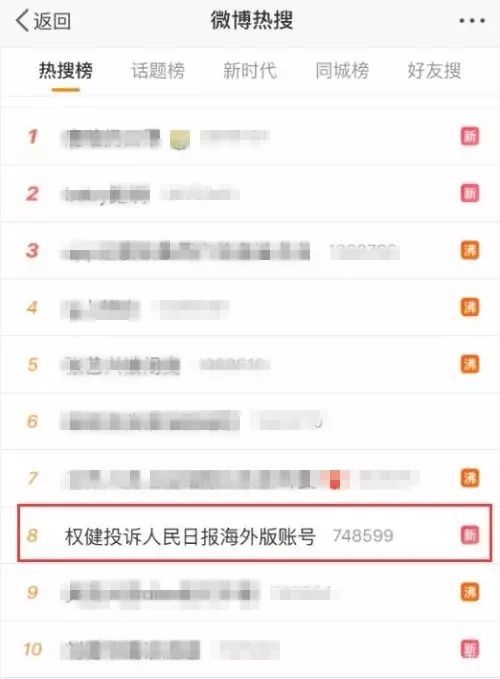The image size is (500, 679).
Task: Open the 好友搜 tab
Action: point(434,71)
